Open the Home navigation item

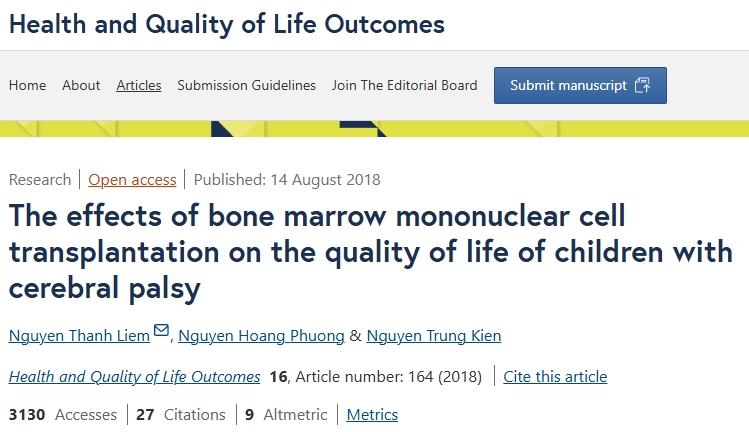(27, 86)
